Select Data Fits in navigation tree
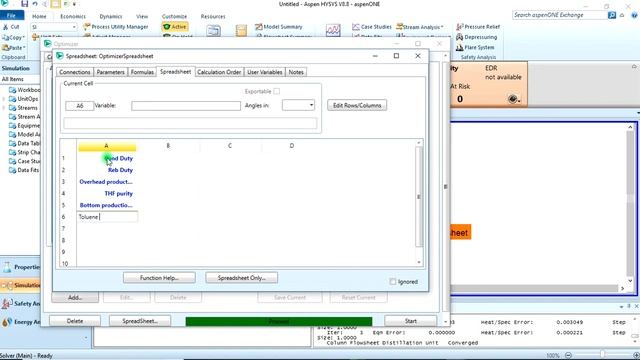 pyautogui.click(x=24, y=170)
